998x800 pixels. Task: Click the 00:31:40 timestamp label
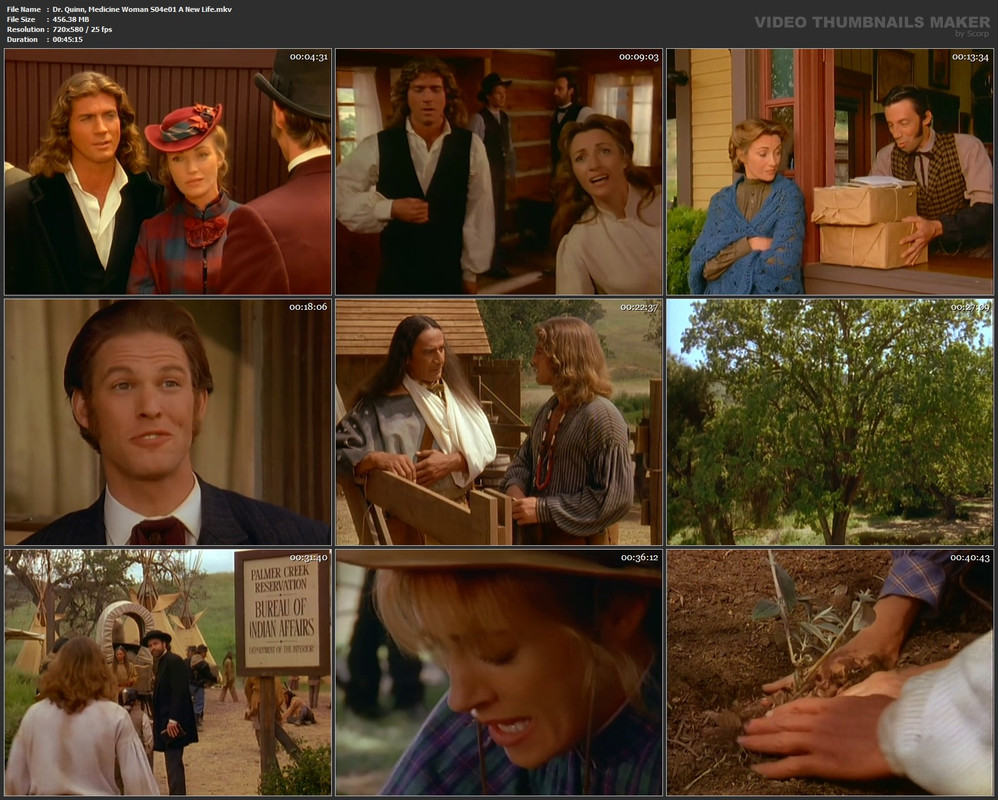(x=309, y=558)
